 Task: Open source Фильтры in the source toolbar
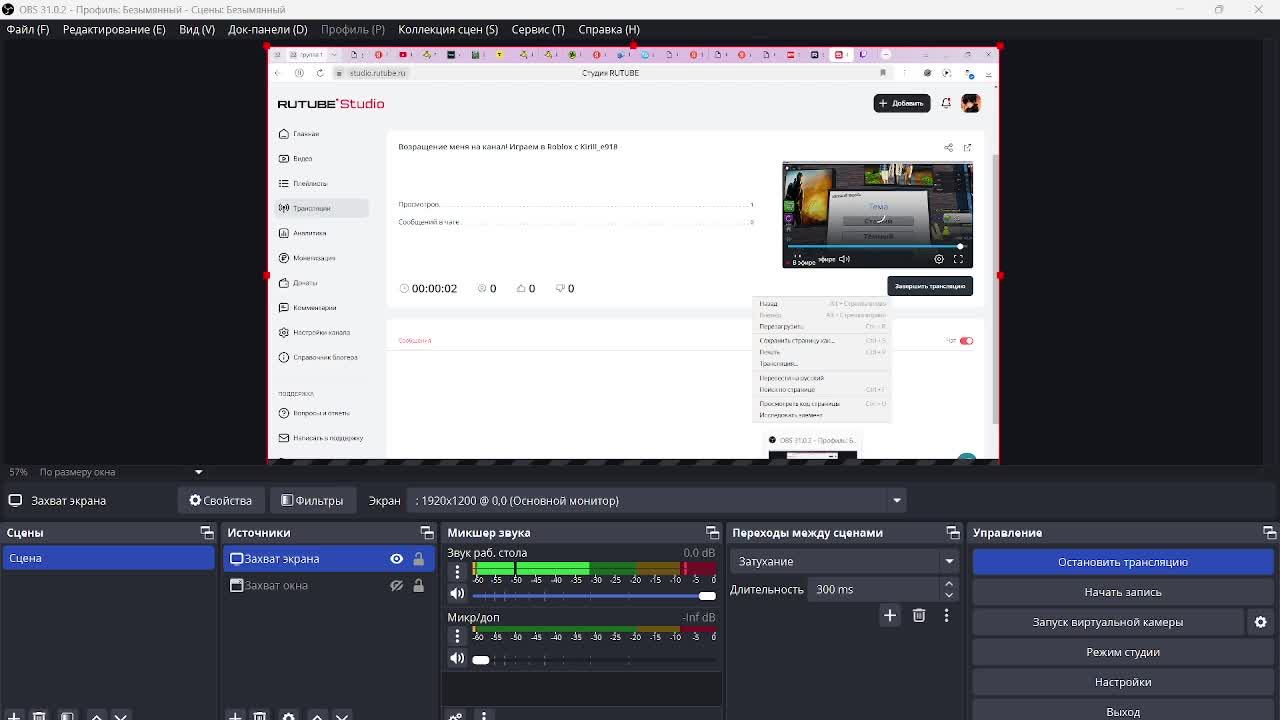(312, 501)
